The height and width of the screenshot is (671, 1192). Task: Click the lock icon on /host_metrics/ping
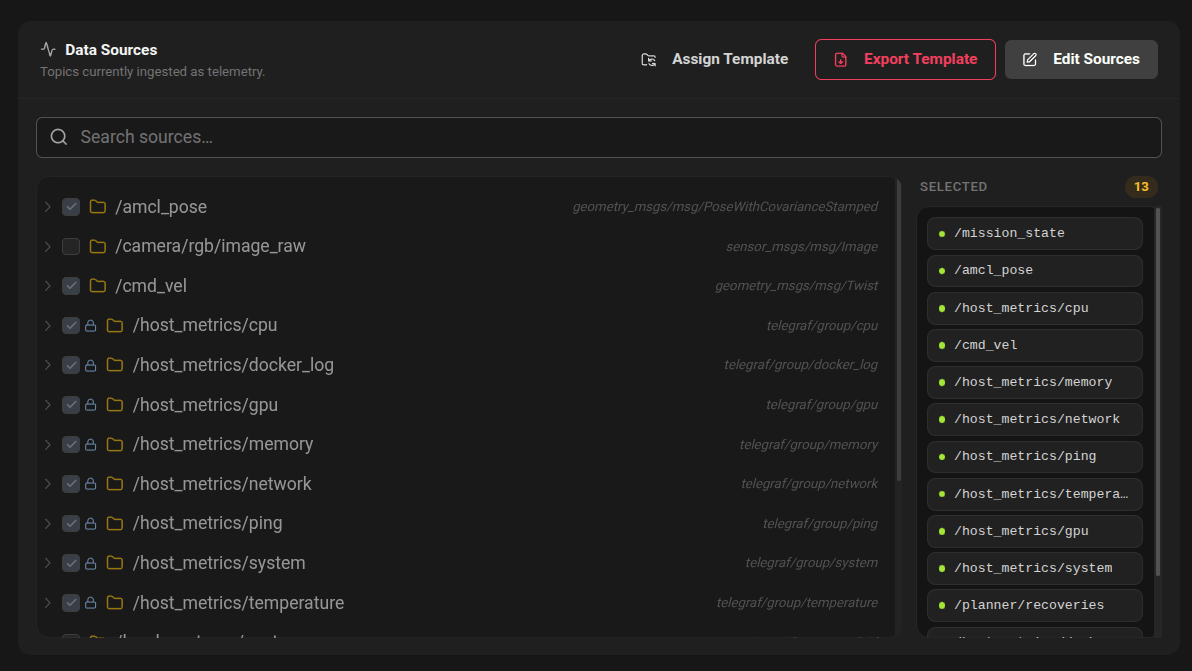pyautogui.click(x=90, y=524)
